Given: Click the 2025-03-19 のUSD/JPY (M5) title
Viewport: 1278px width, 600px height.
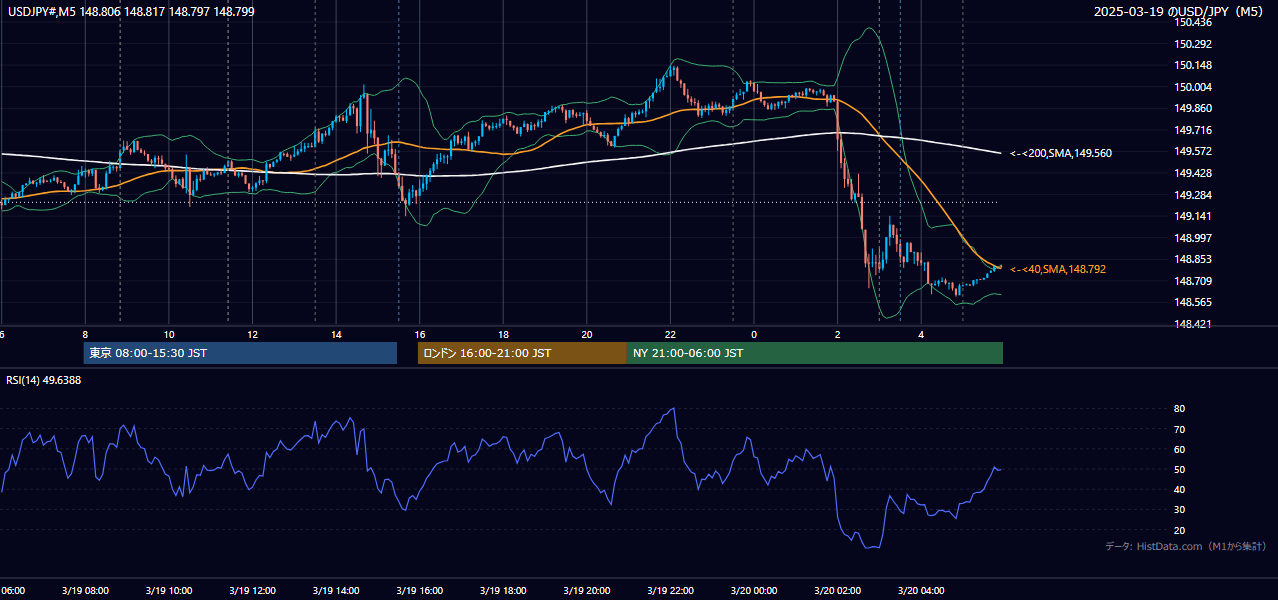Looking at the screenshot, I should (1180, 12).
